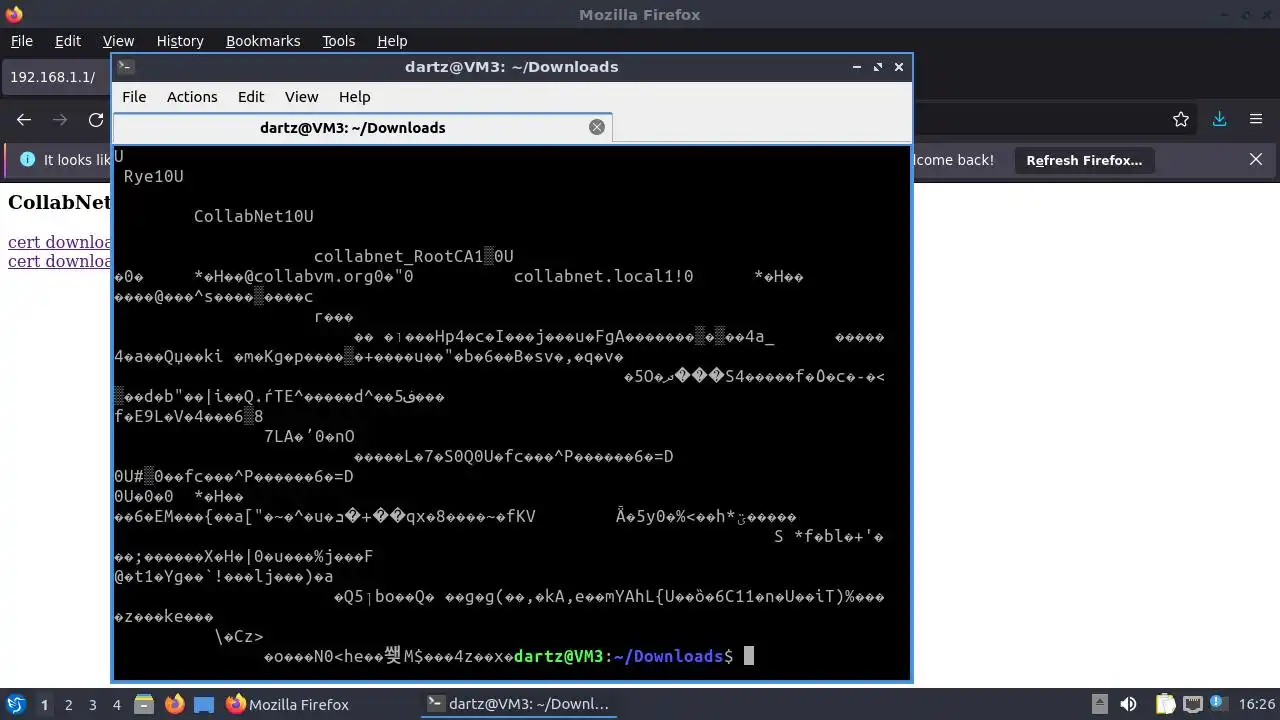The image size is (1280, 720).
Task: Select the dartz@VM3: ~/Downloads terminal tab
Action: (362, 127)
